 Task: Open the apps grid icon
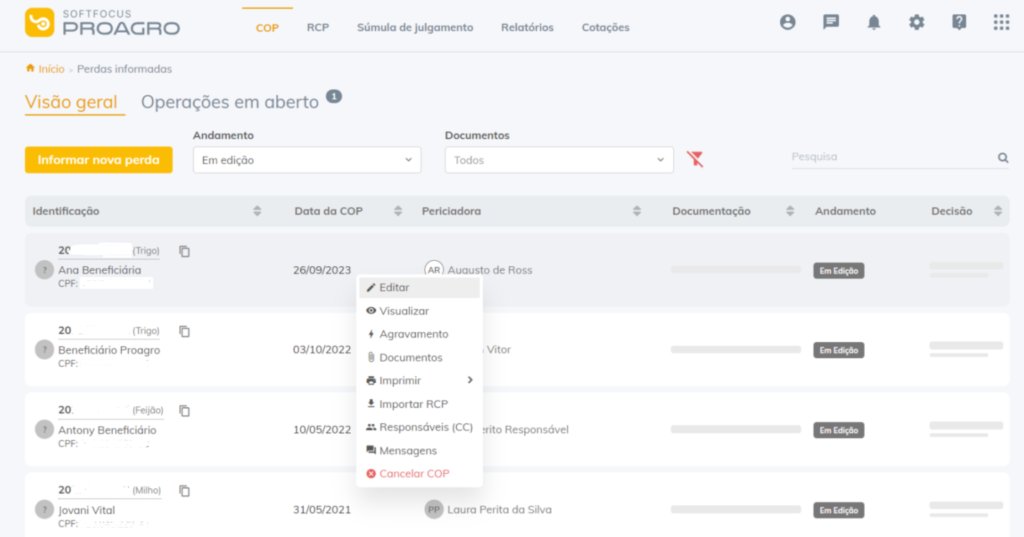(x=1001, y=22)
